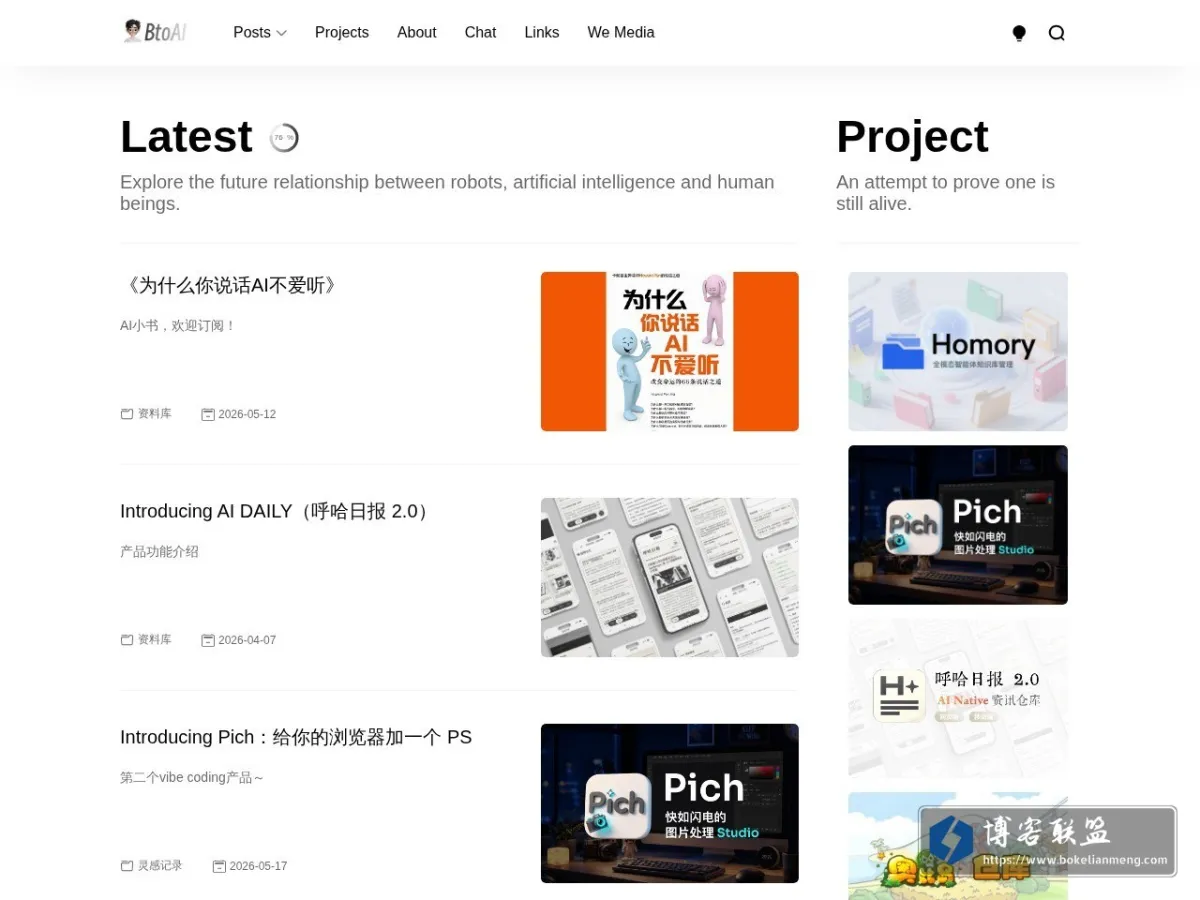The height and width of the screenshot is (900, 1200).
Task: Go to the About page
Action: click(x=416, y=32)
